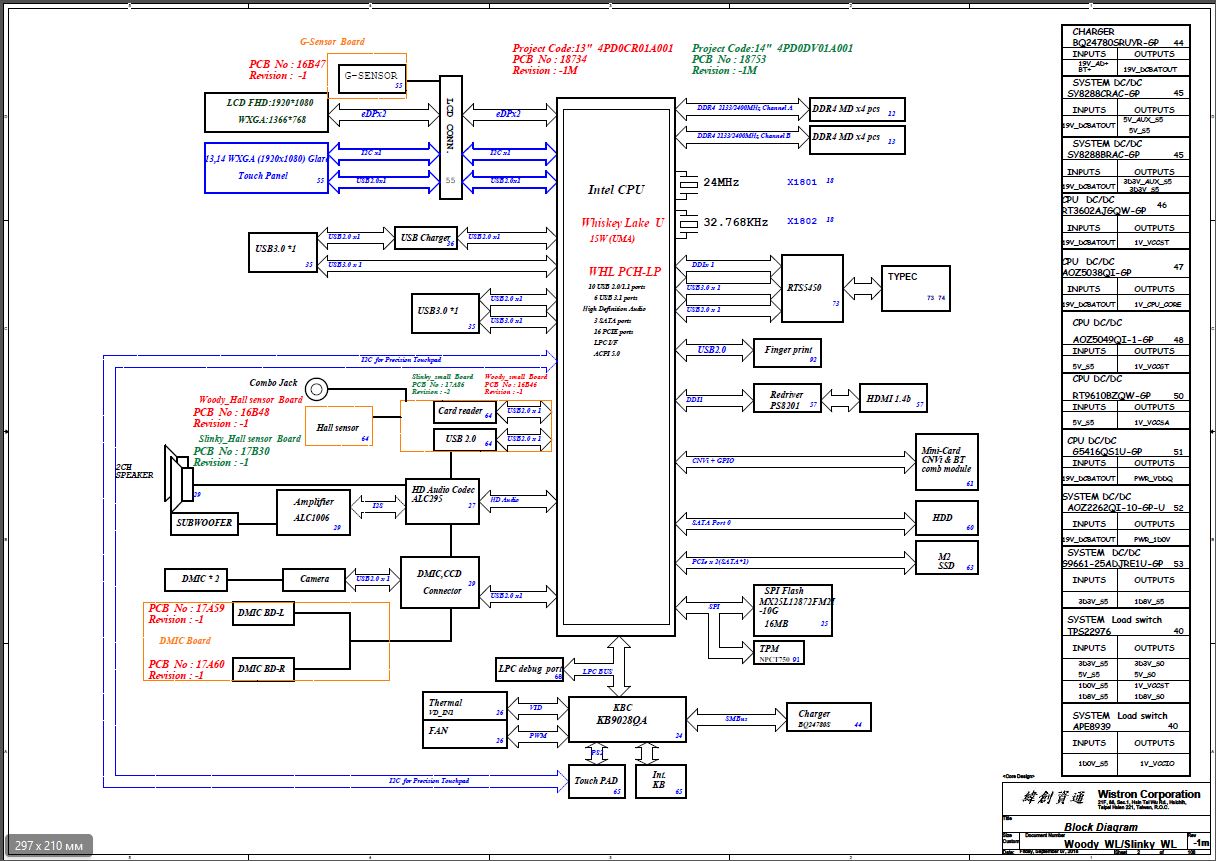The image size is (1216, 861).
Task: Click the 297 x 210 mm page size label
Action: 49,846
